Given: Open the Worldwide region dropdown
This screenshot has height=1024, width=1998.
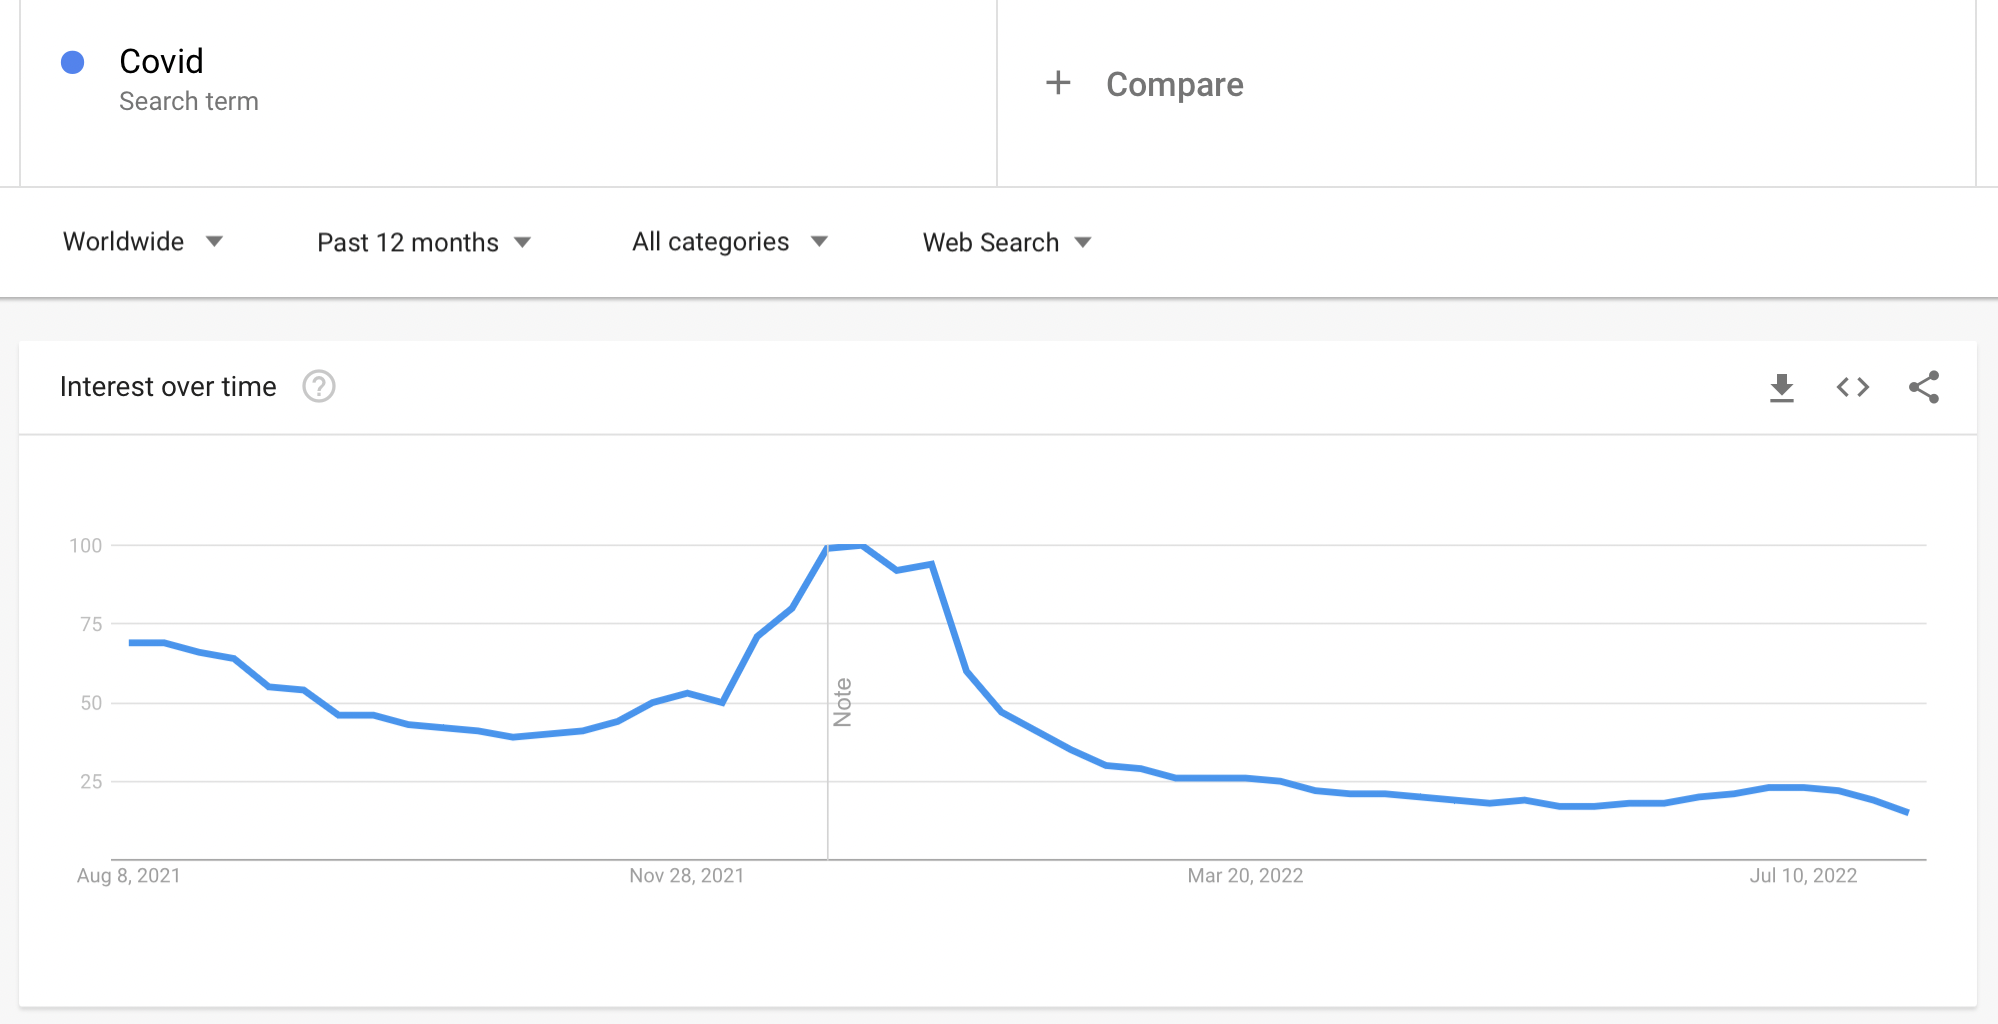Looking at the screenshot, I should click(x=143, y=242).
